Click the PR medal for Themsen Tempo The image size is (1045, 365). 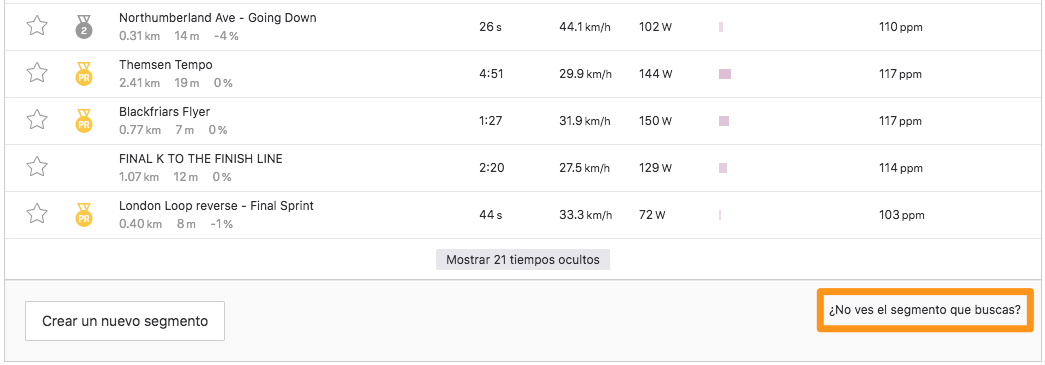pyautogui.click(x=84, y=73)
